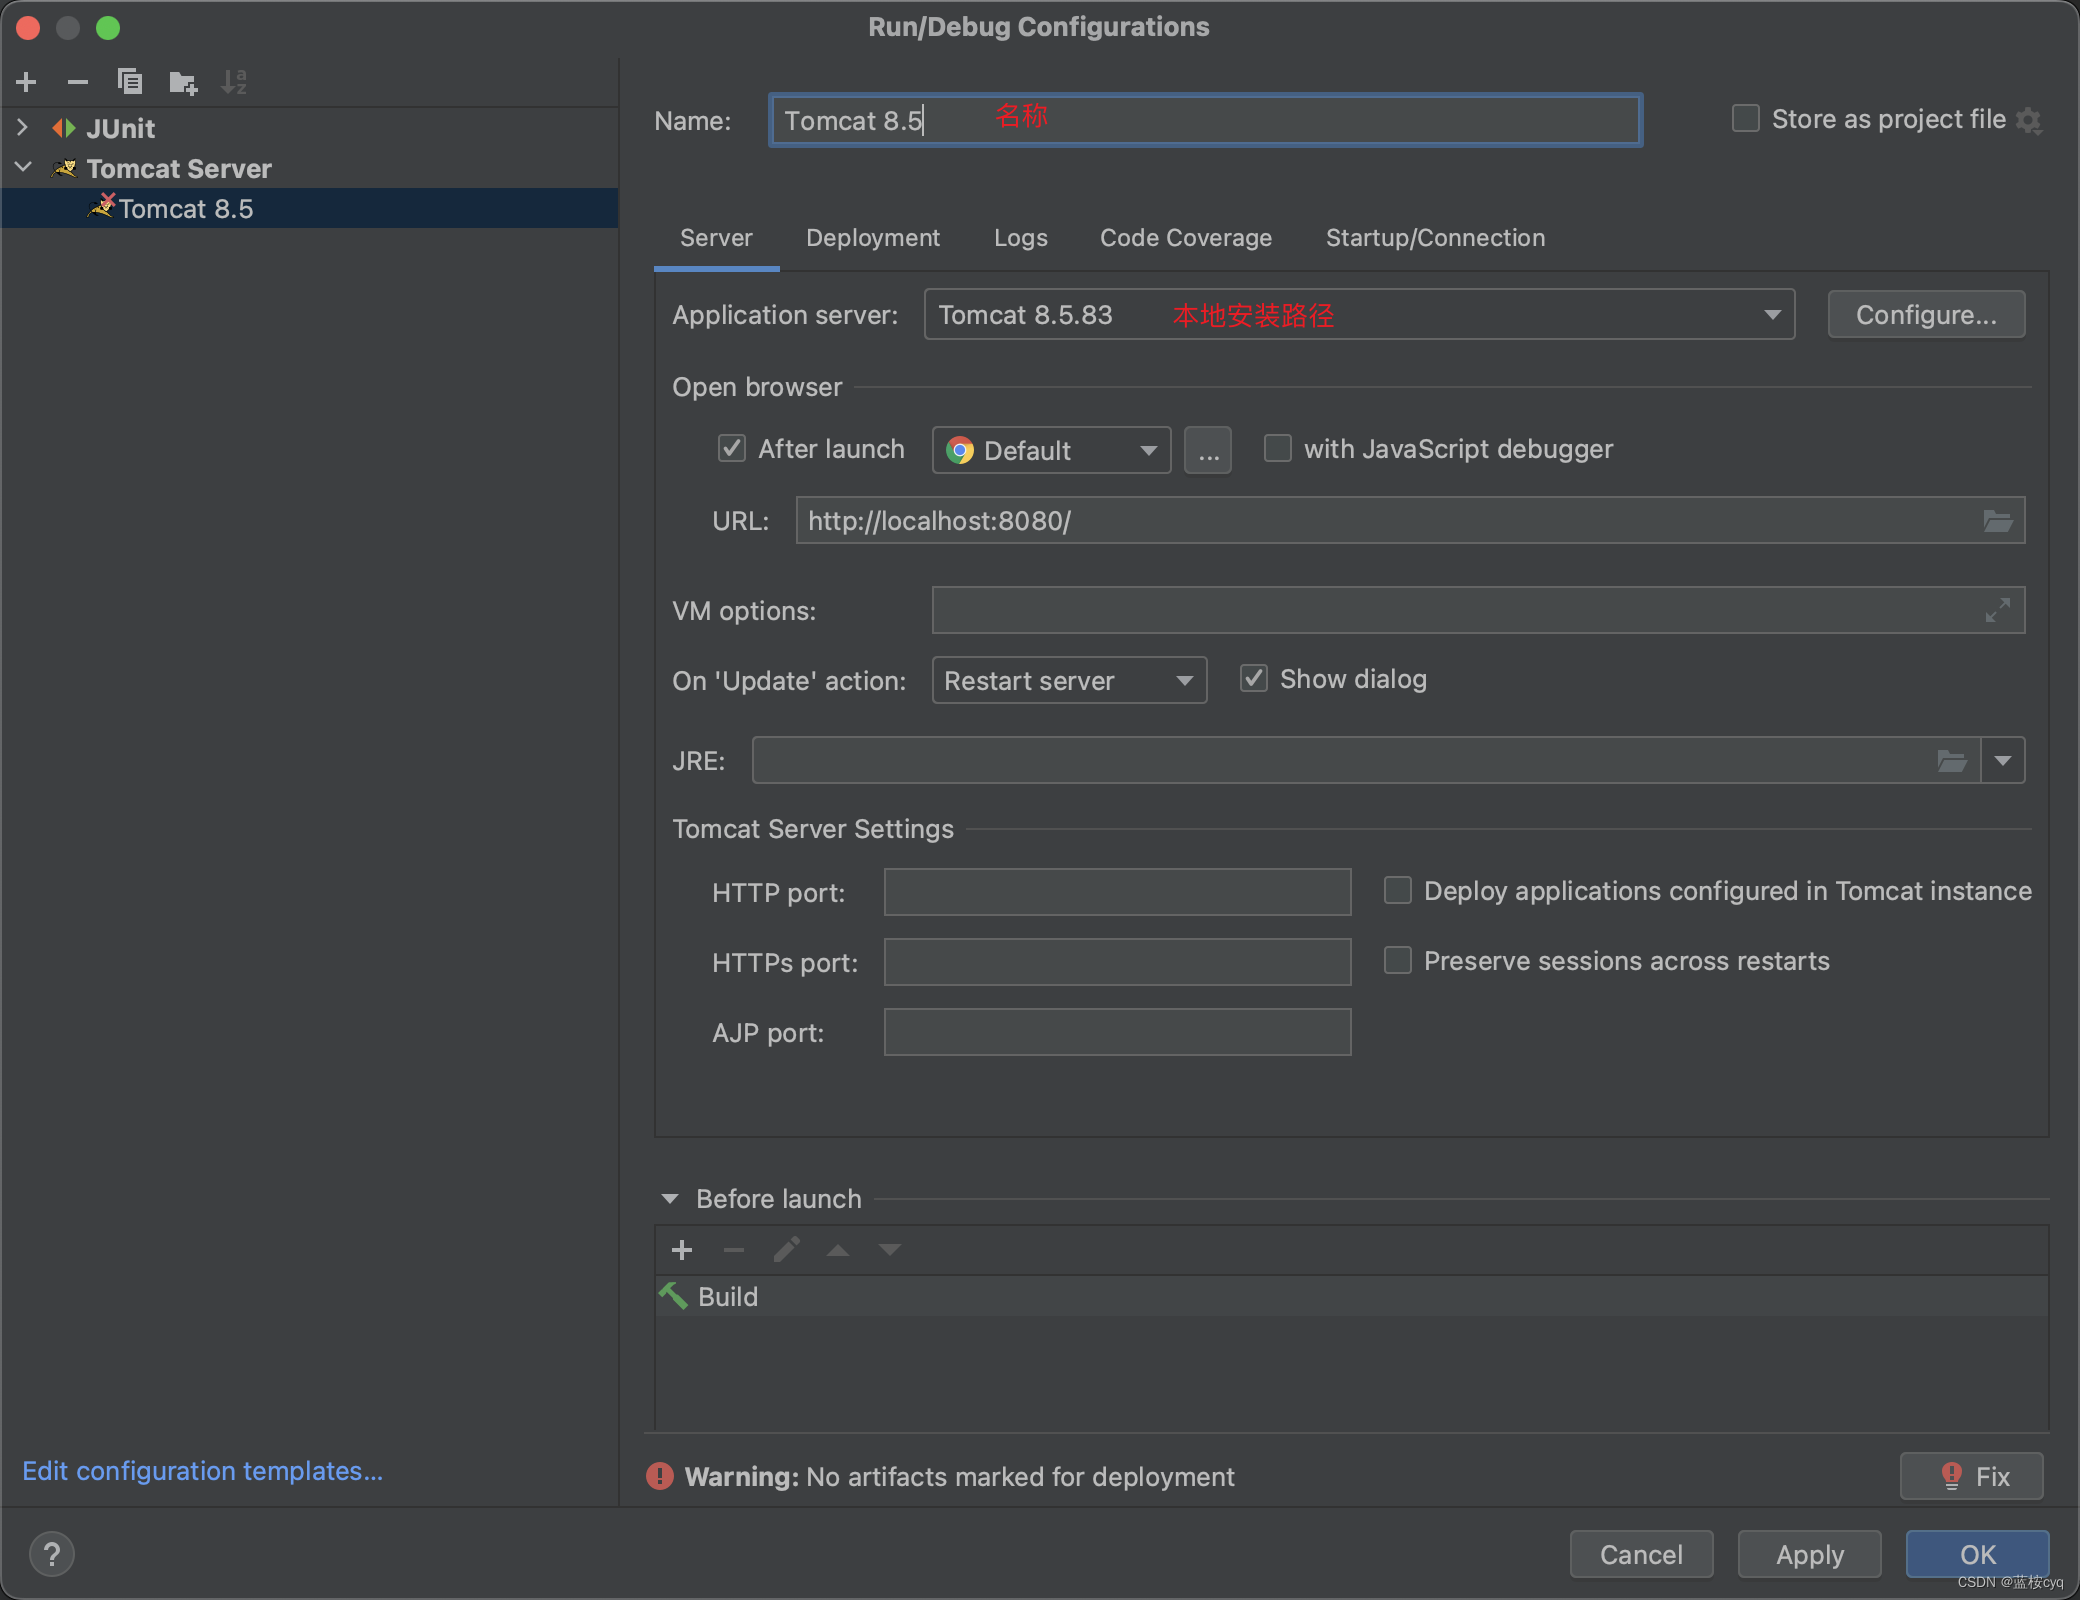
Task: Browse for a JRE path with the folder icon
Action: tap(1952, 761)
